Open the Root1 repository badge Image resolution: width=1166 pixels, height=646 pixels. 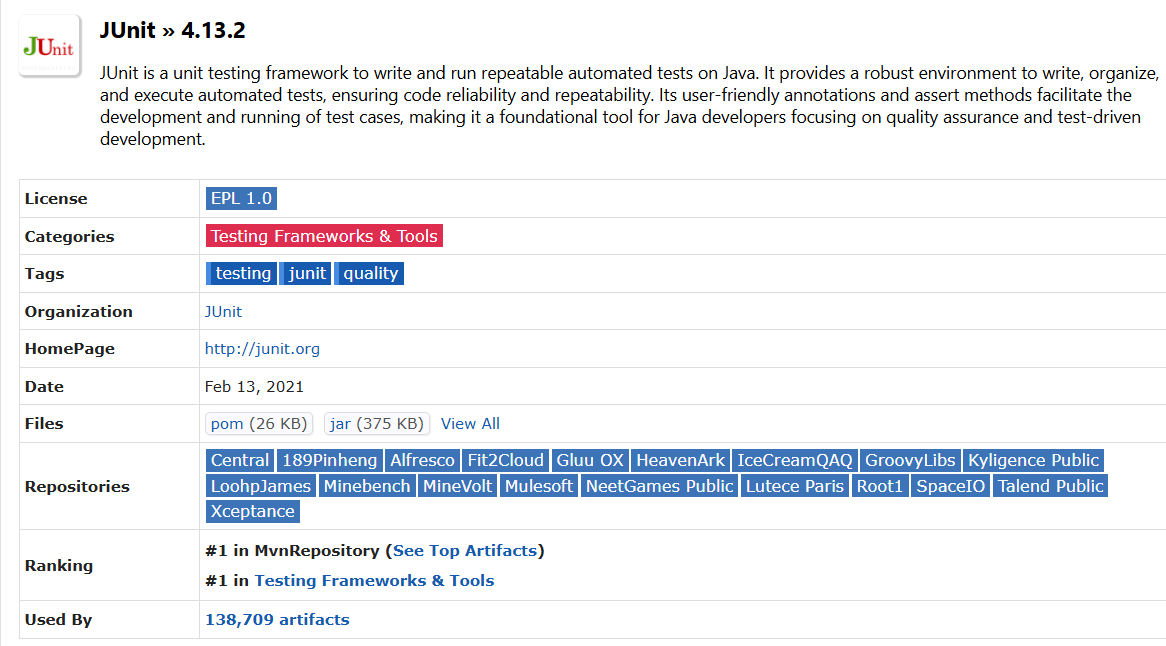tap(880, 486)
